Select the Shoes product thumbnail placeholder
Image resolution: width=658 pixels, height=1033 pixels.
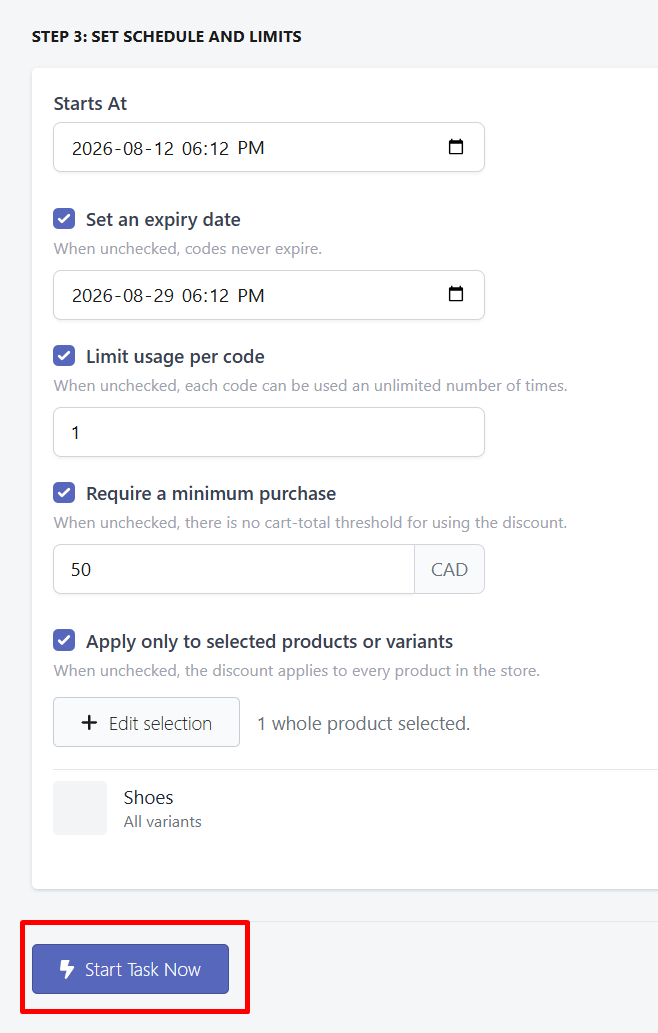tap(80, 808)
